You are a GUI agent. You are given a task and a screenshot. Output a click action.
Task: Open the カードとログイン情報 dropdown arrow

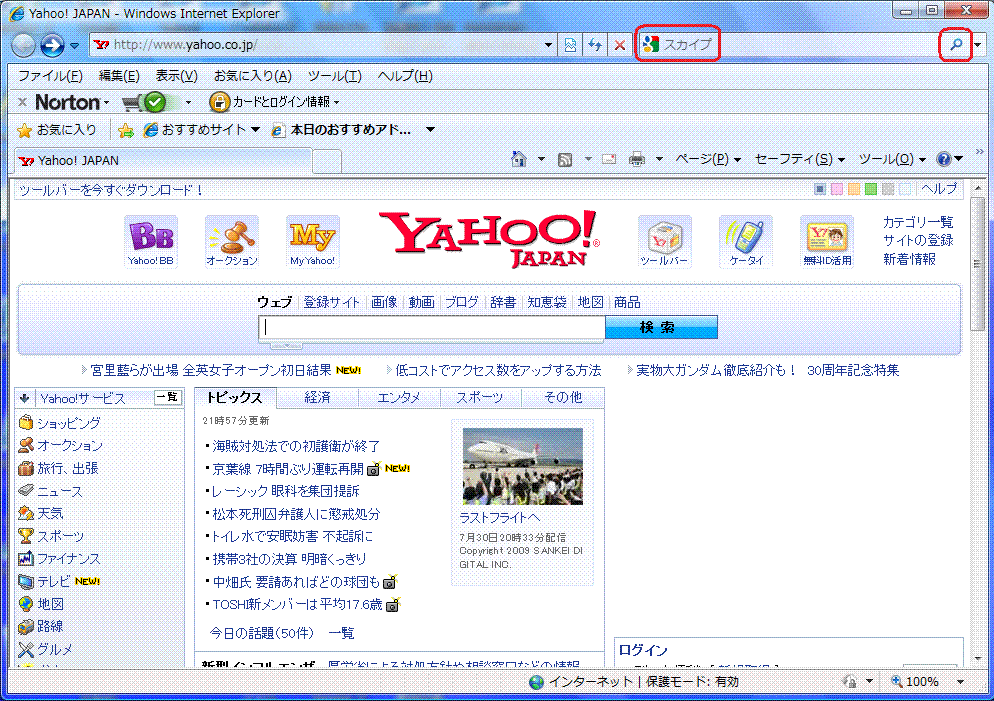coord(337,103)
